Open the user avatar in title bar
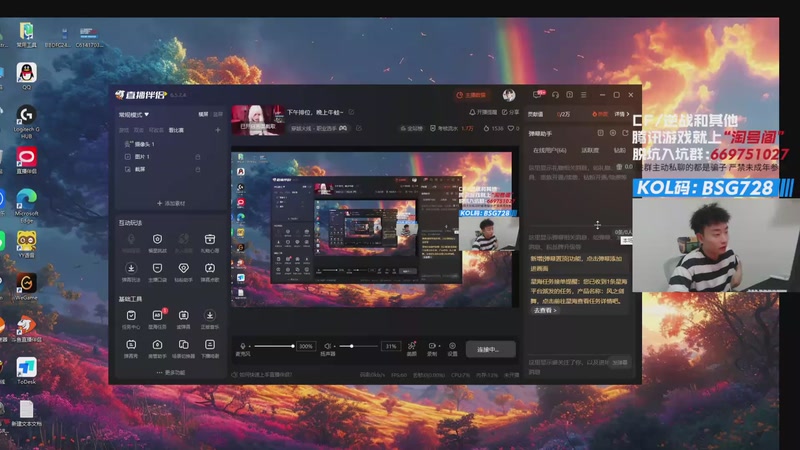The height and width of the screenshot is (450, 800). (509, 95)
